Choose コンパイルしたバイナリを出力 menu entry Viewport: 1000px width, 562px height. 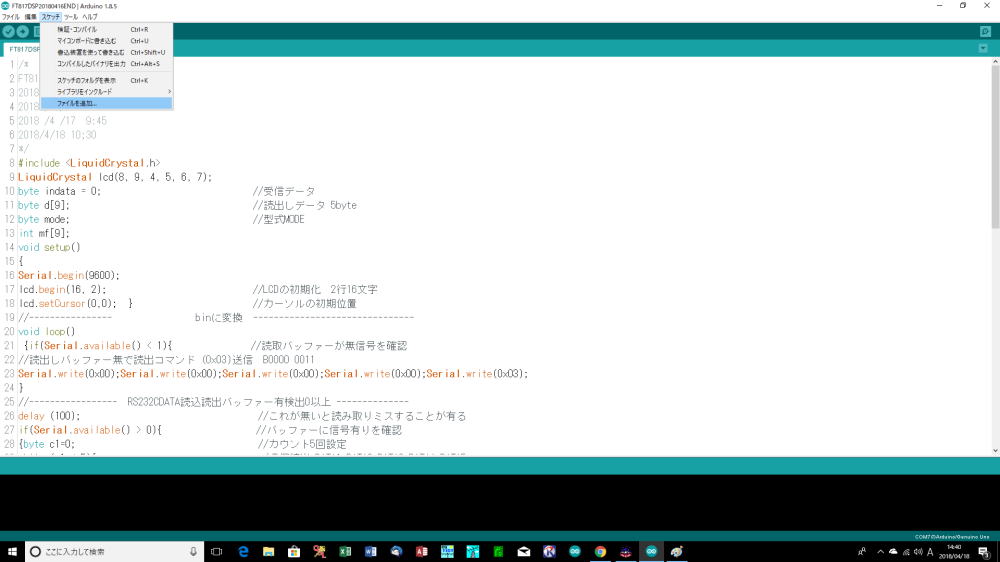click(x=107, y=64)
